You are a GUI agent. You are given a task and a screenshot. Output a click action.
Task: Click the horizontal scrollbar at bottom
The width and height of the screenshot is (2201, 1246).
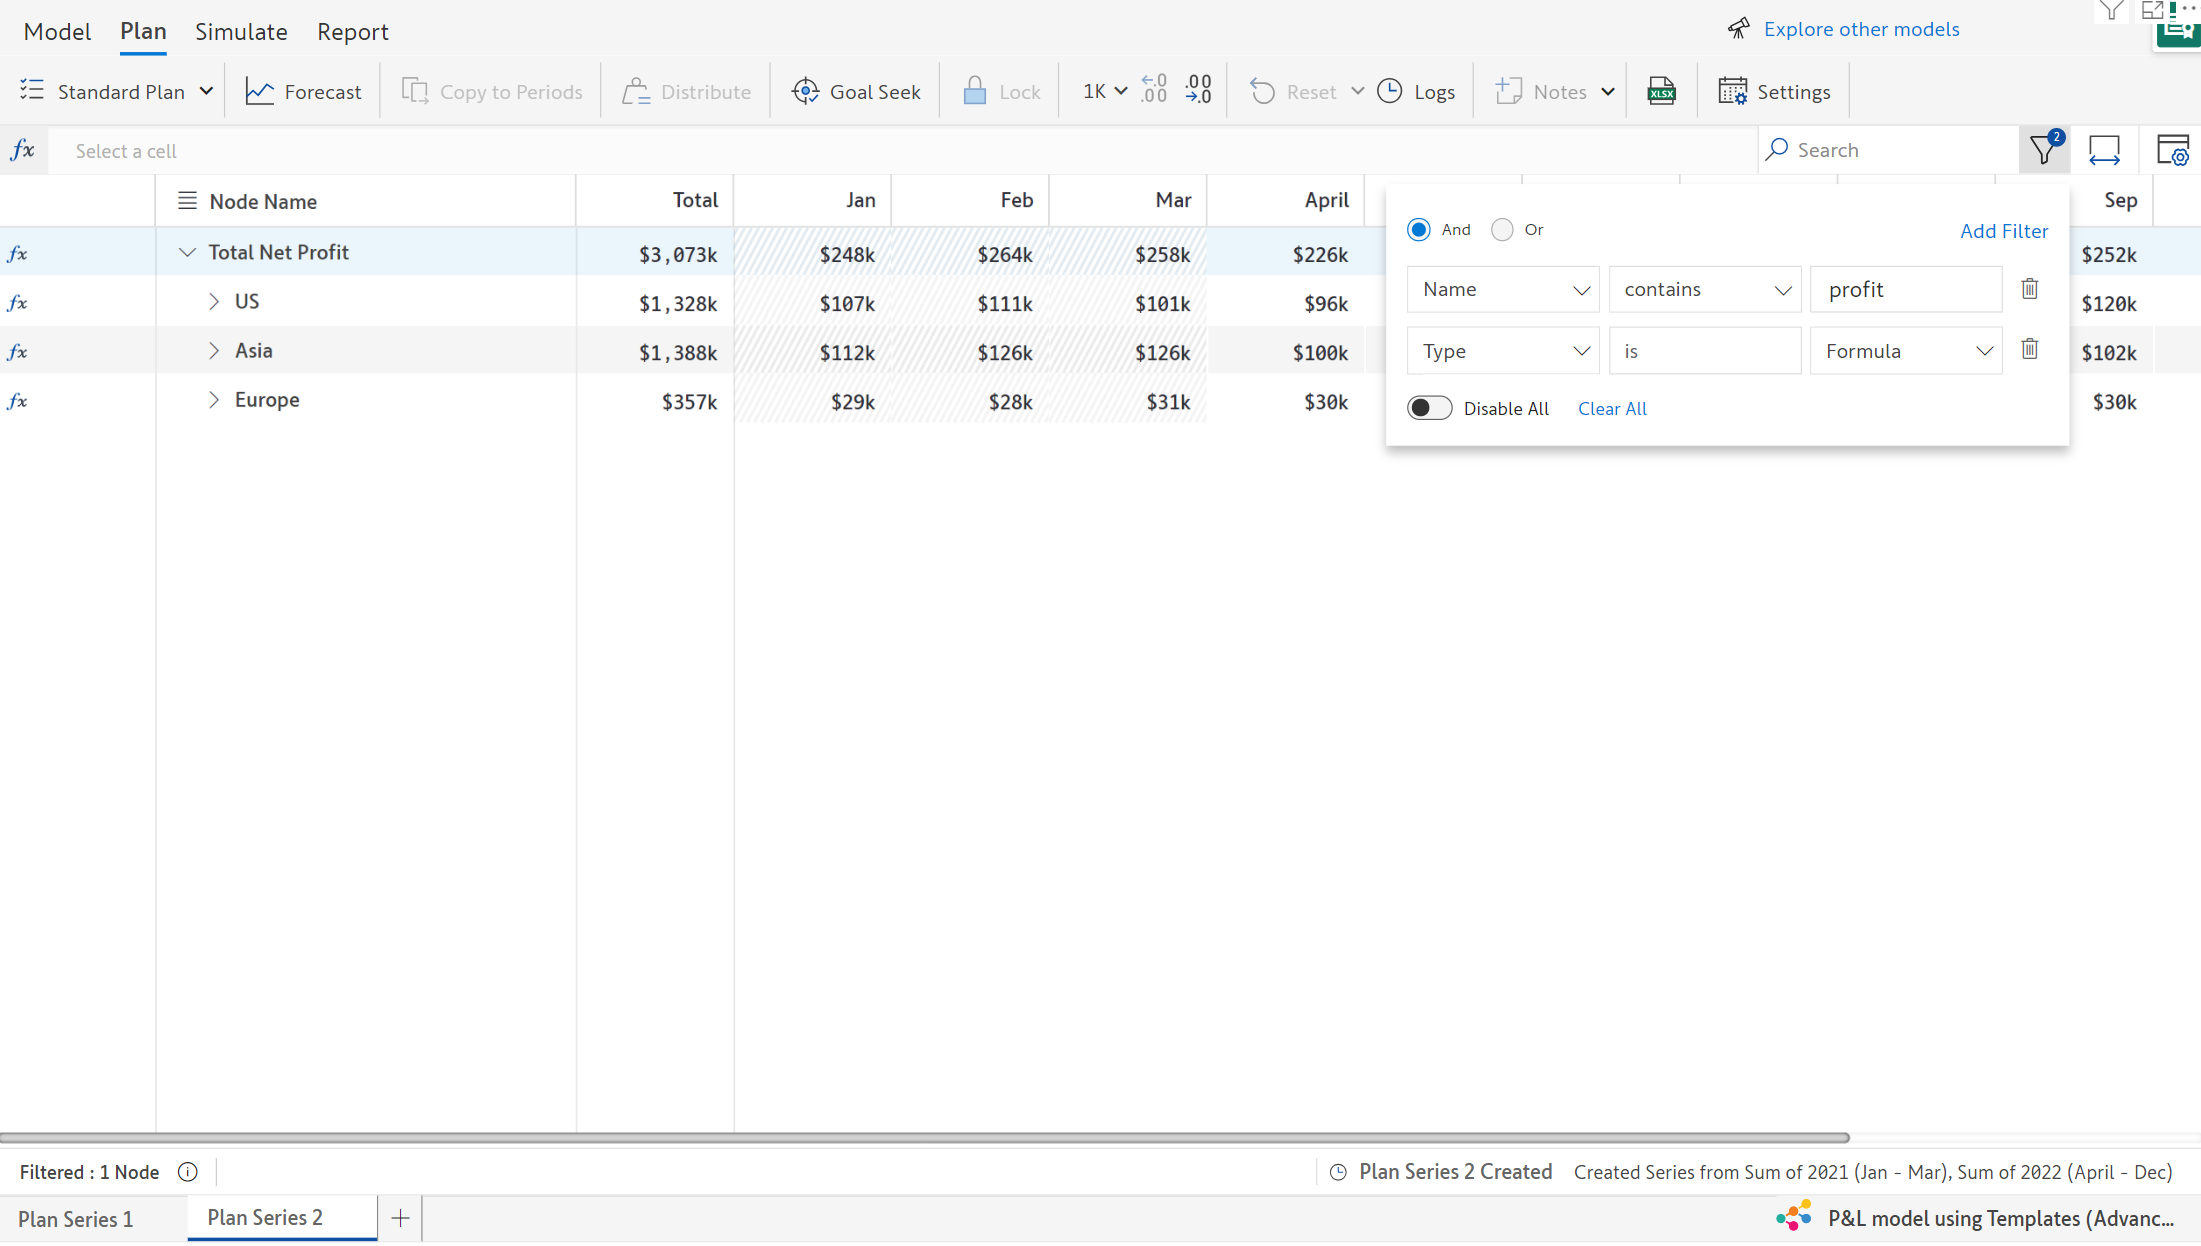coord(924,1138)
